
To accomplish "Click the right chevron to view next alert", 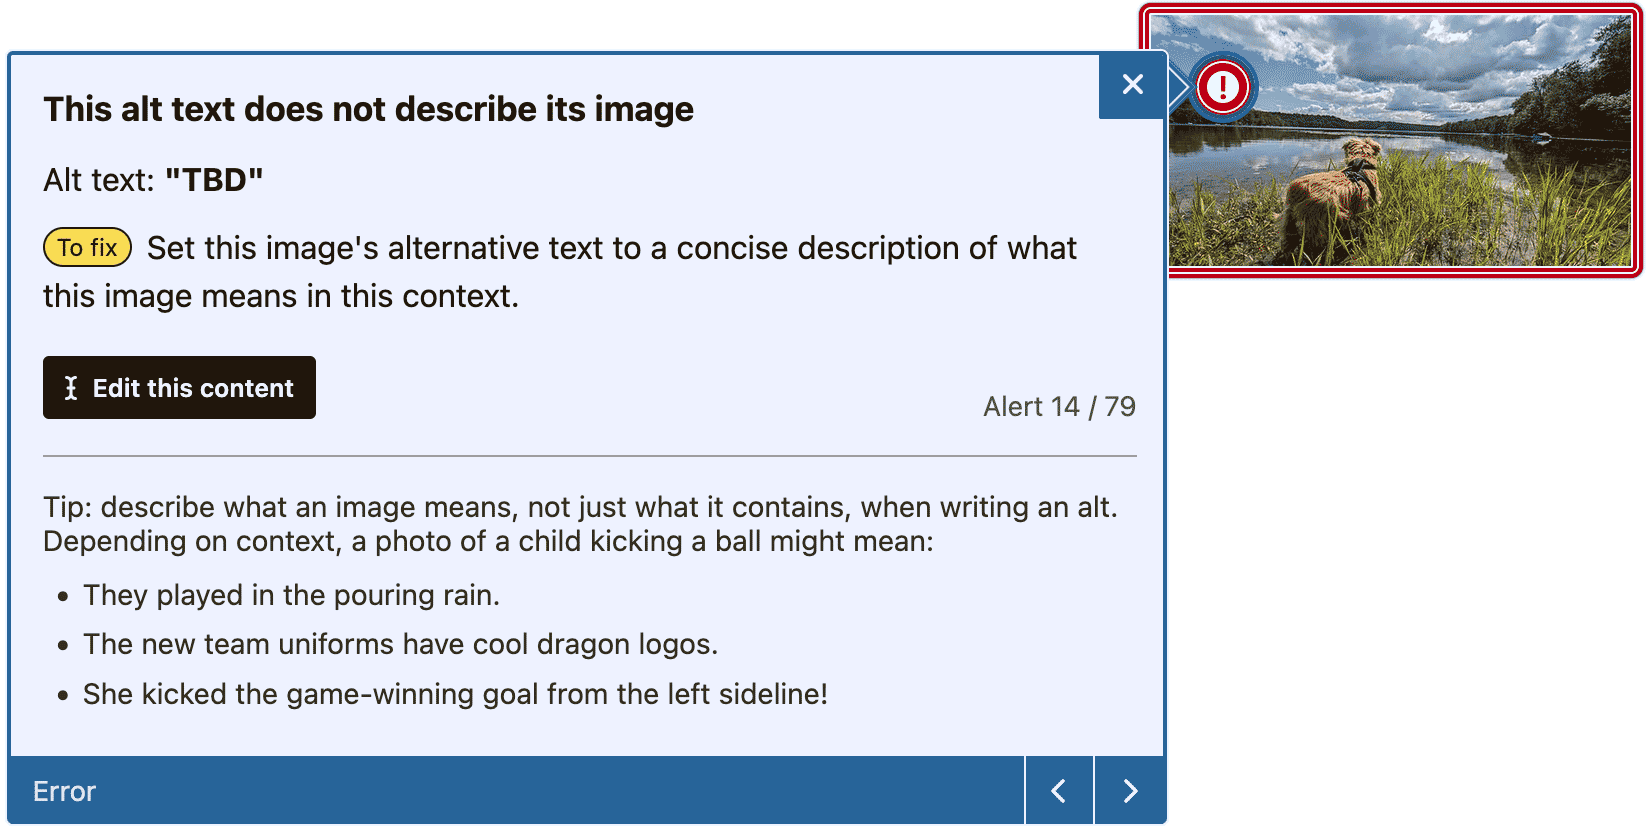I will 1129,790.
